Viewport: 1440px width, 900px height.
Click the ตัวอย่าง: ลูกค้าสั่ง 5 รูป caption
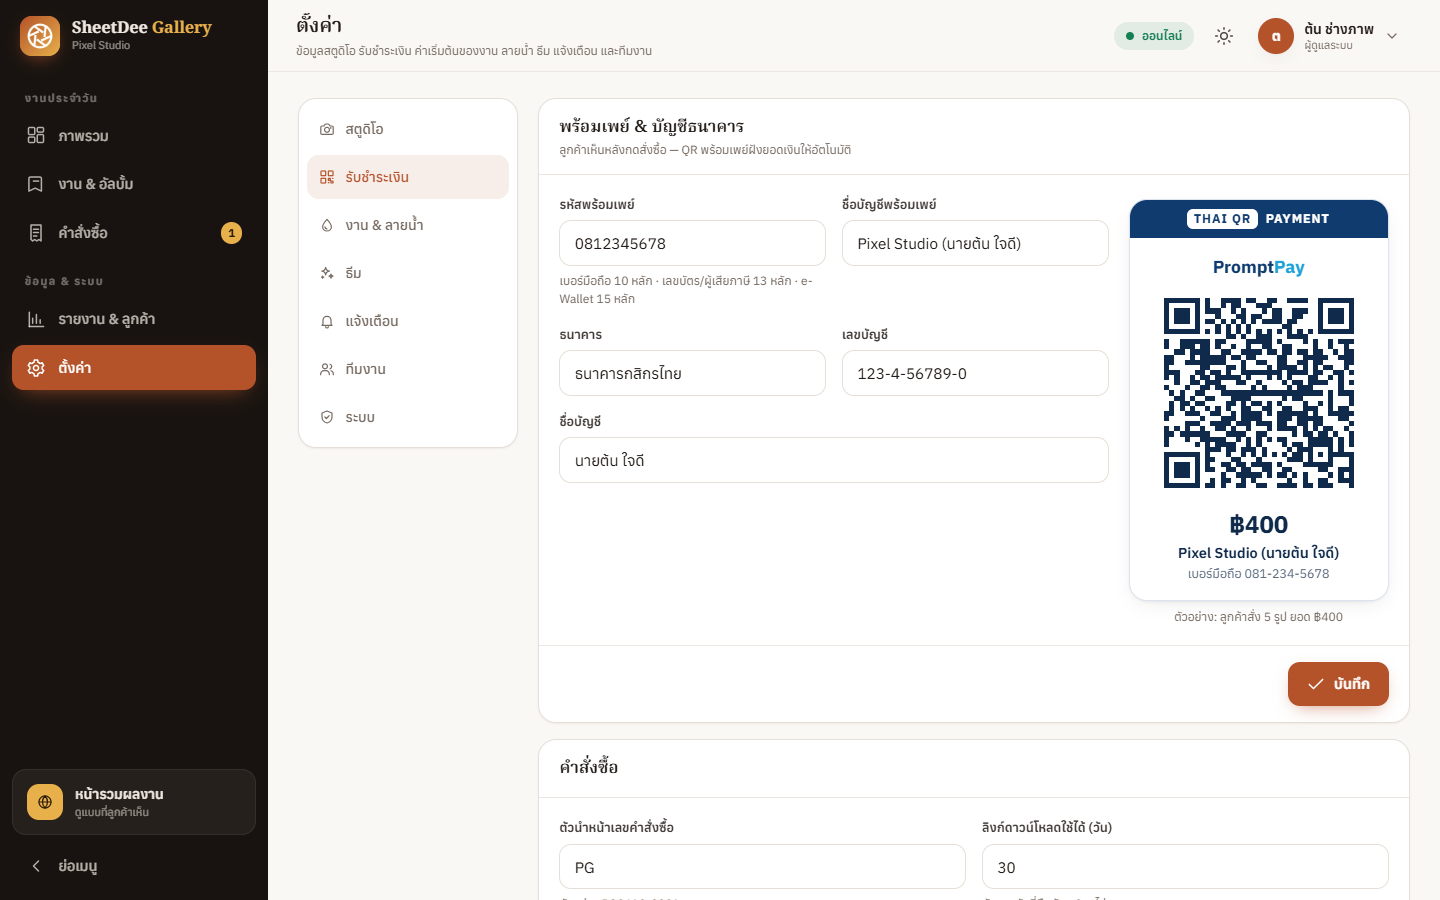tap(1259, 617)
